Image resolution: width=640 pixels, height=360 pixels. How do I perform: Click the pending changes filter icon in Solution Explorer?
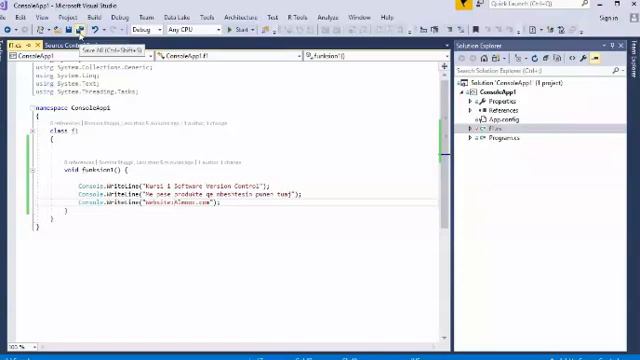(x=518, y=58)
